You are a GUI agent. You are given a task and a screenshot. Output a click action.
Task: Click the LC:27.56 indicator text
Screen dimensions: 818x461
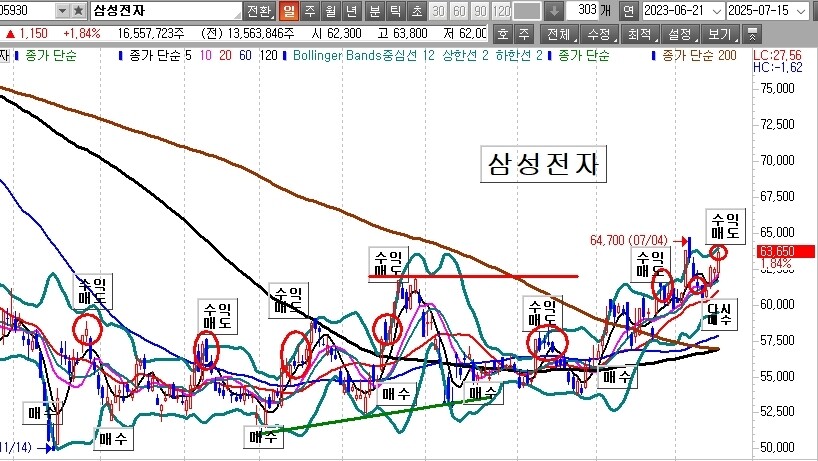click(777, 56)
